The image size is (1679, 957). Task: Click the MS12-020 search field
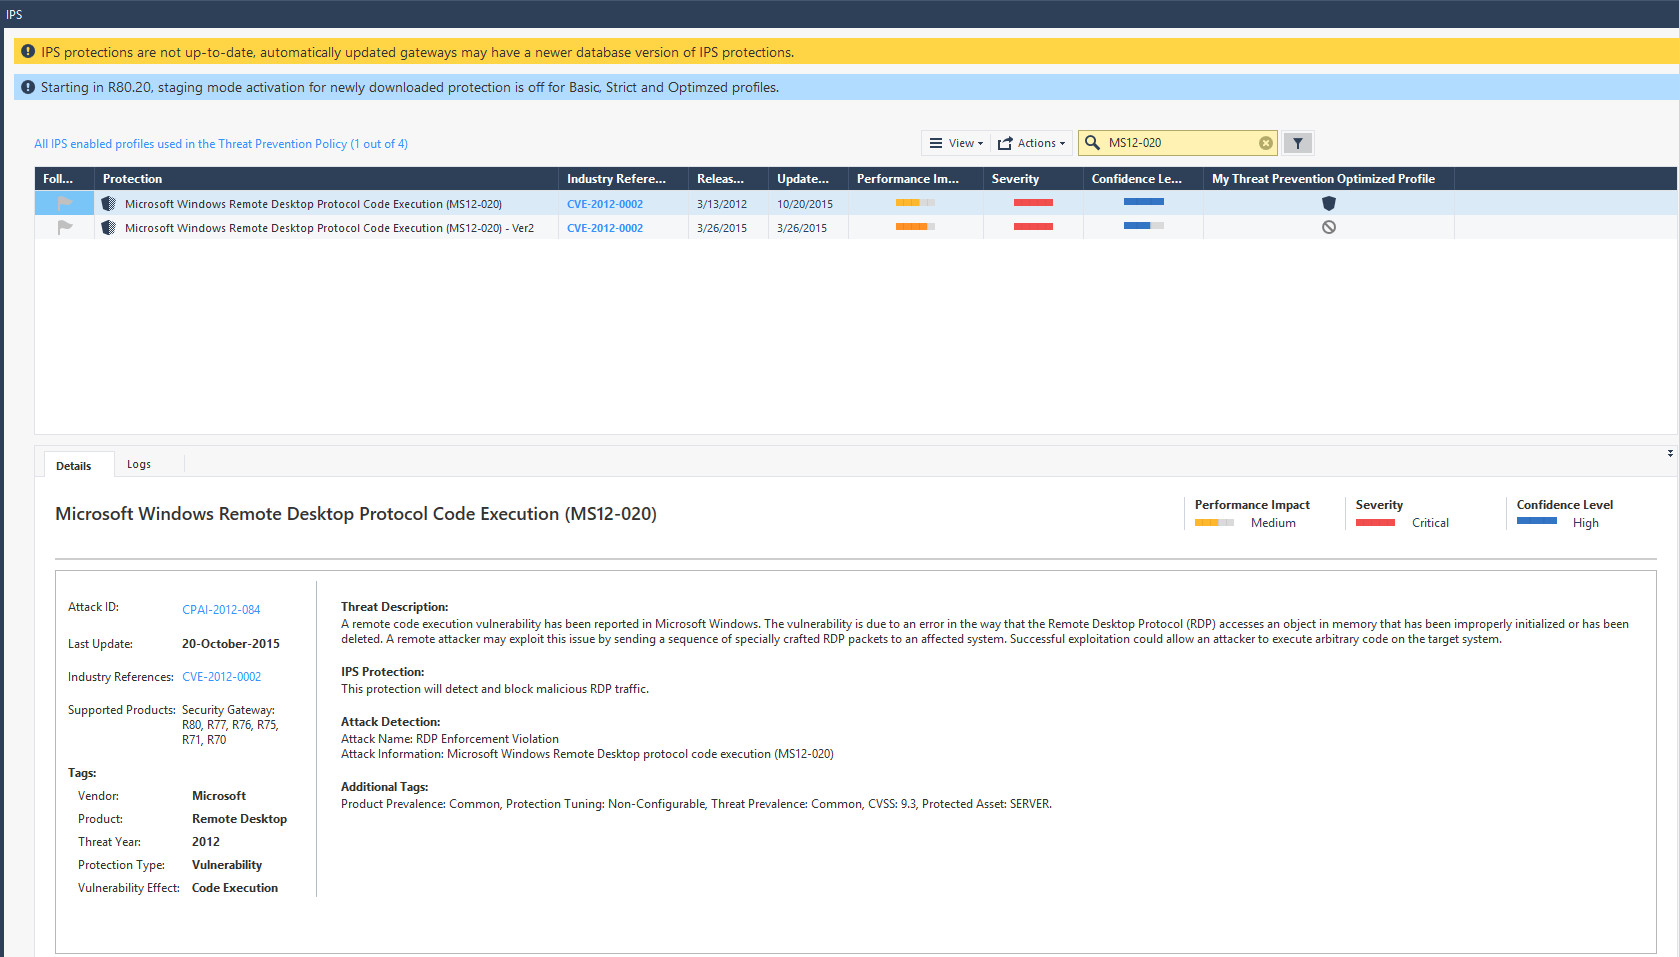pos(1180,143)
